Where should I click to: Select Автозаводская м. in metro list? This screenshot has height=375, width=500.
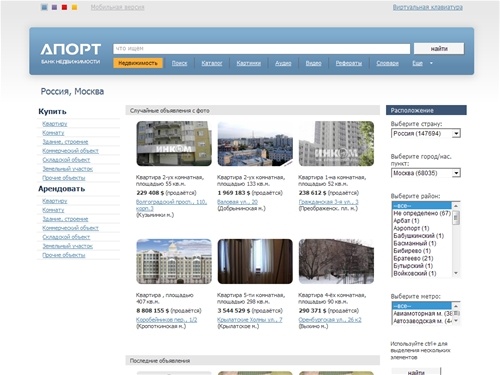[x=422, y=321]
